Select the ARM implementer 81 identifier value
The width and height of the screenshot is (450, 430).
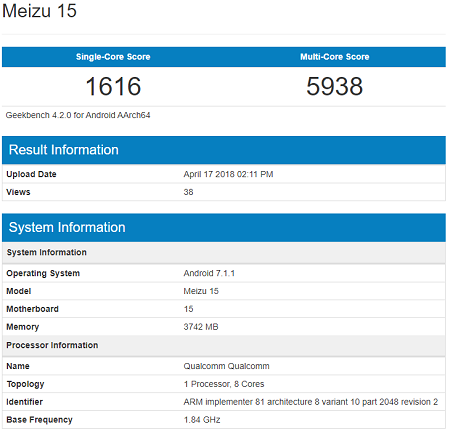point(311,402)
